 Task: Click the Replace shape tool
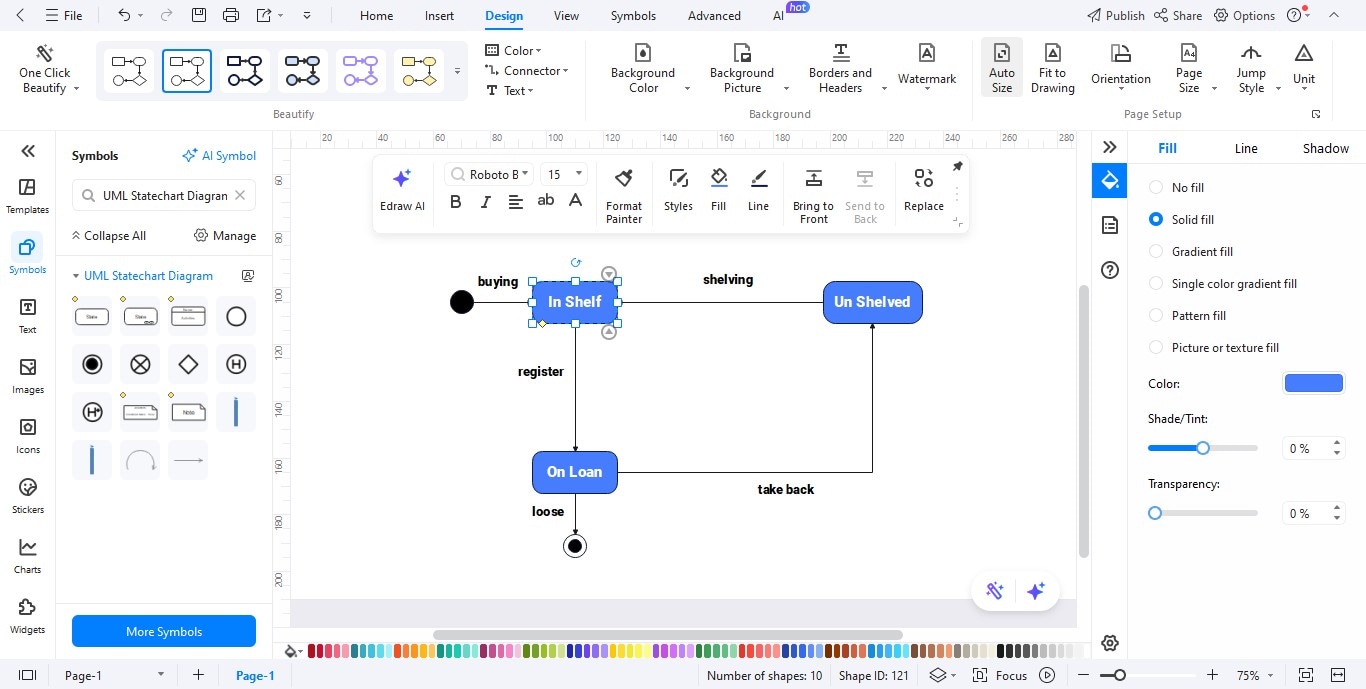pos(924,190)
